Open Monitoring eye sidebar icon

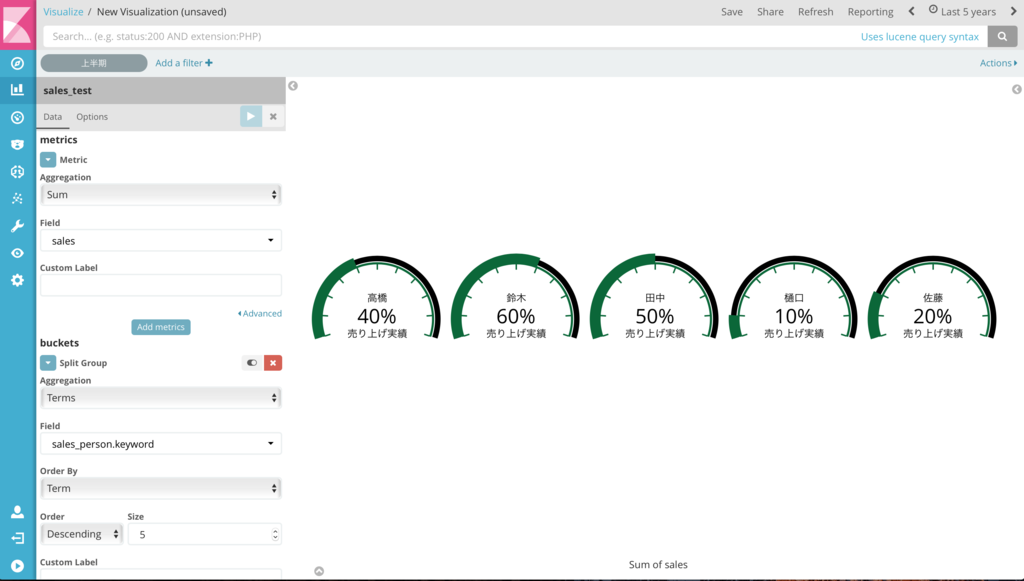click(x=18, y=253)
